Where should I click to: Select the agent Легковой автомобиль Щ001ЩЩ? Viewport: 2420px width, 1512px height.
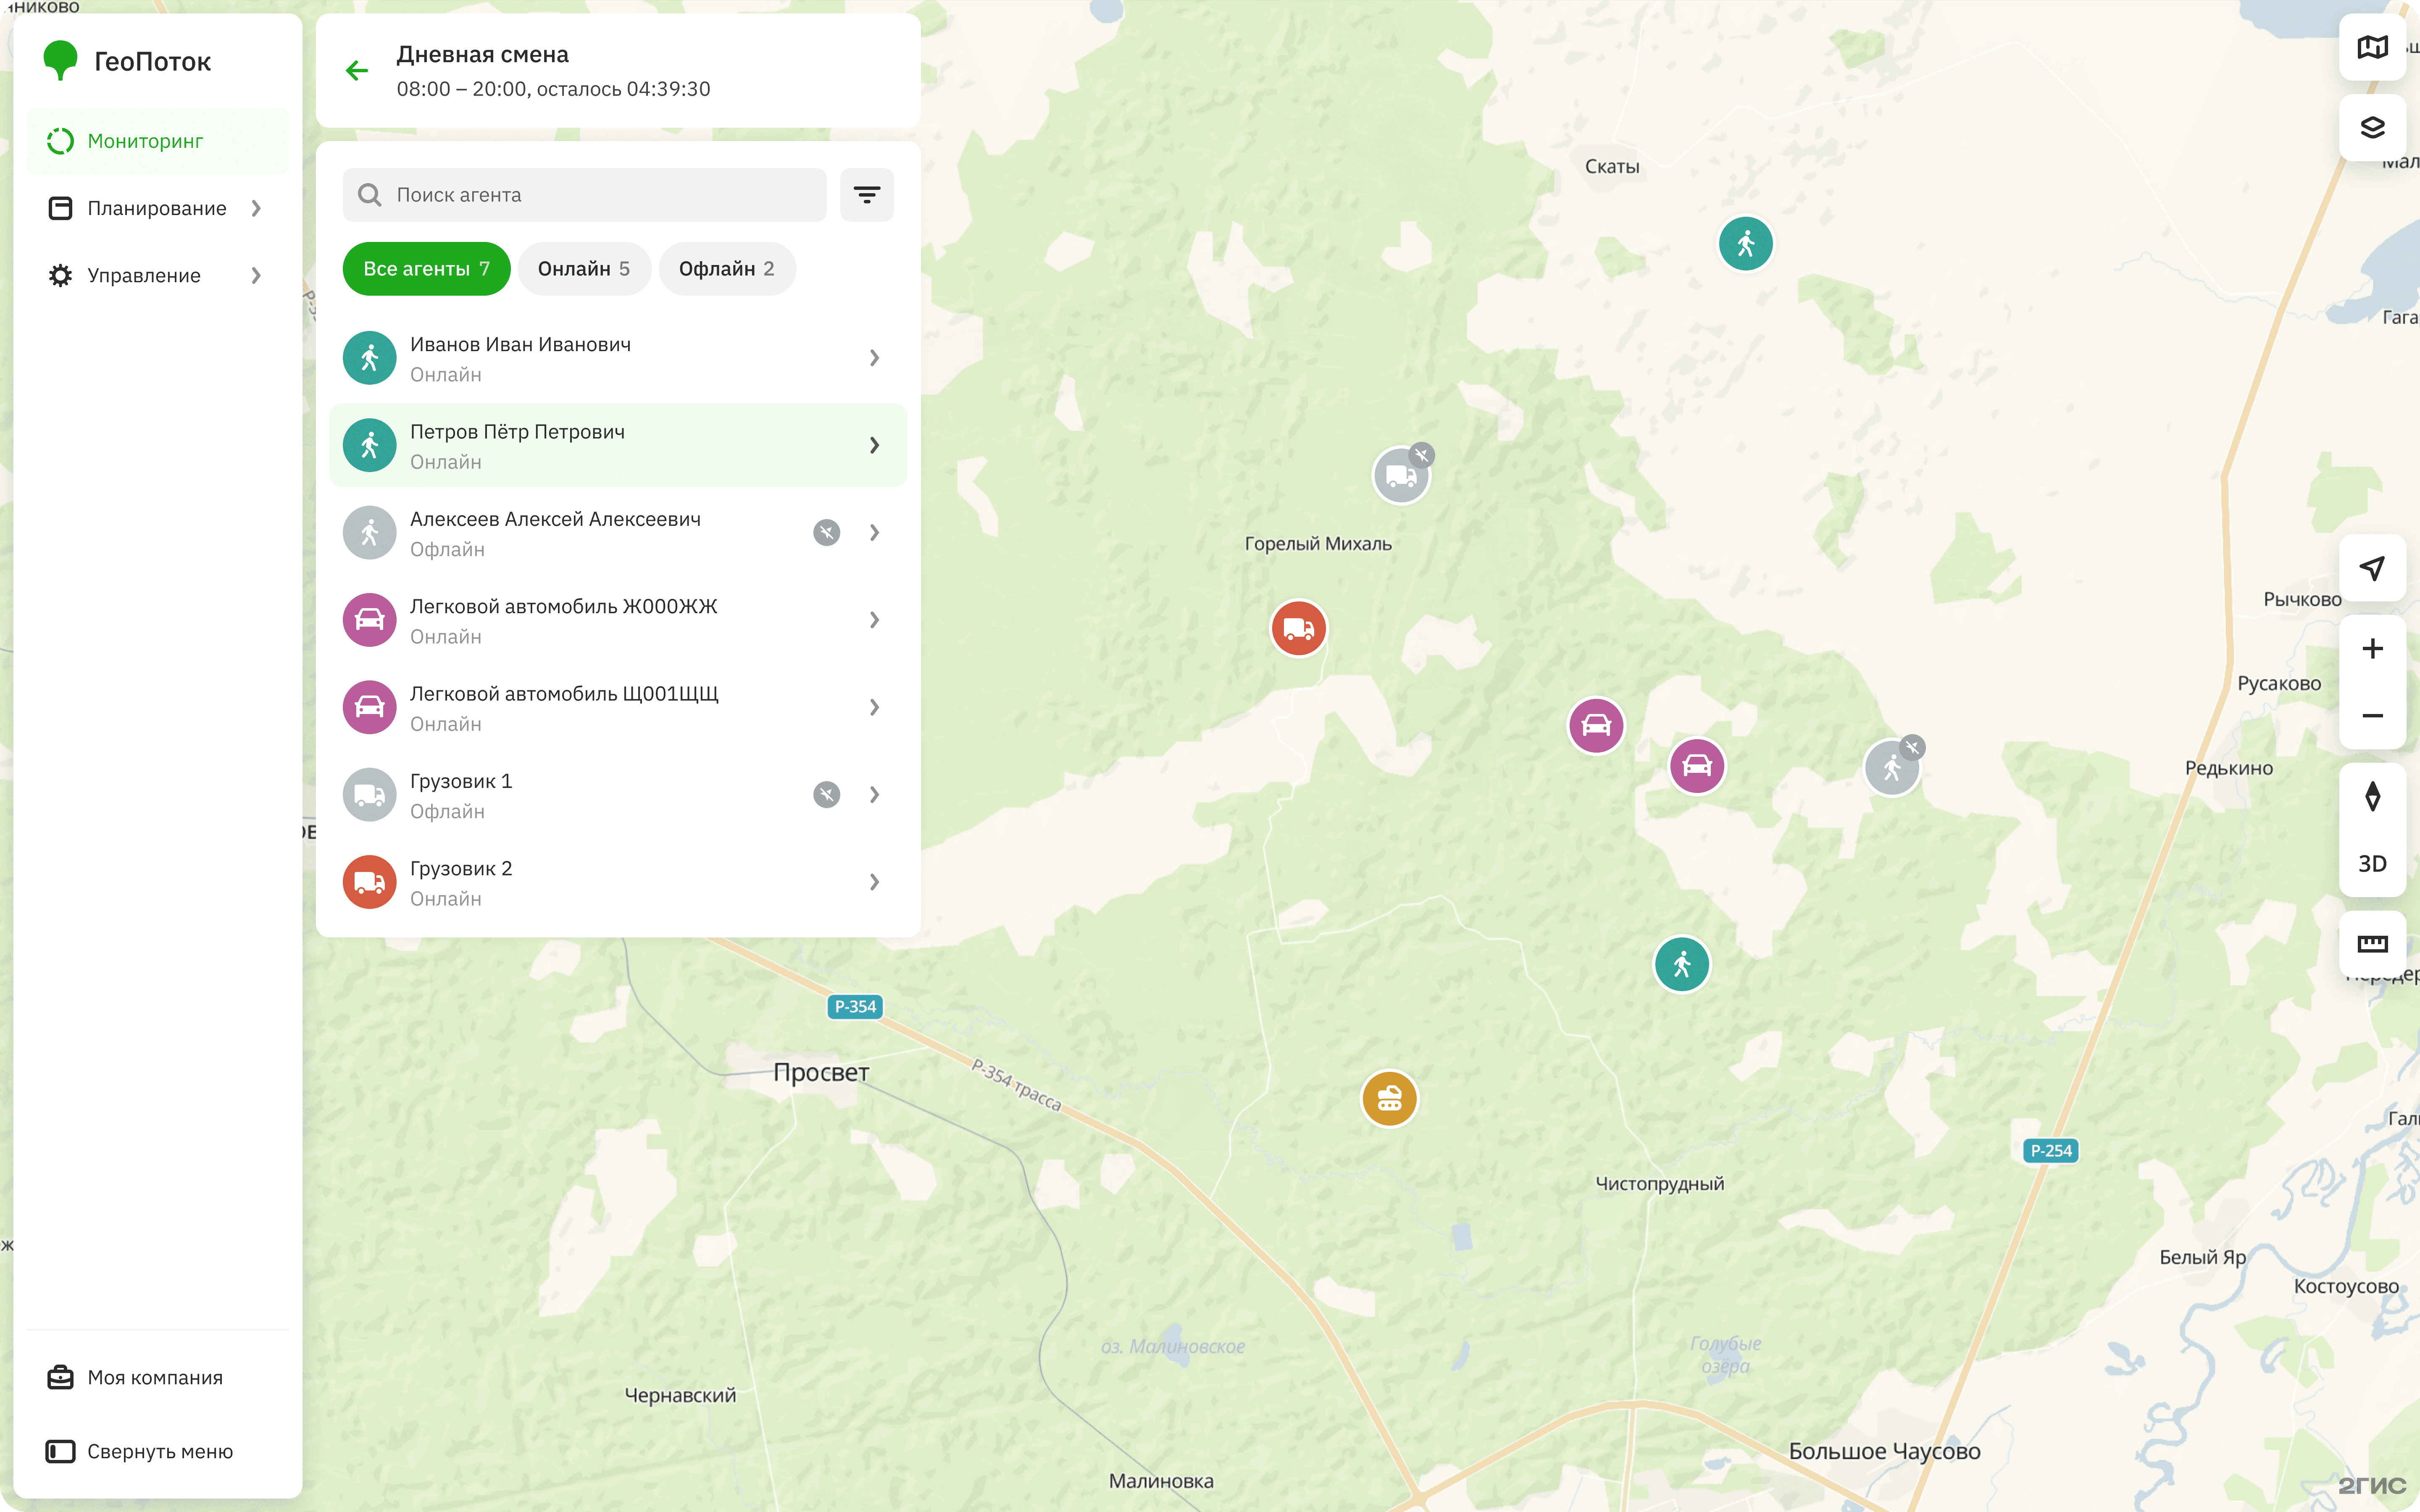pos(618,707)
